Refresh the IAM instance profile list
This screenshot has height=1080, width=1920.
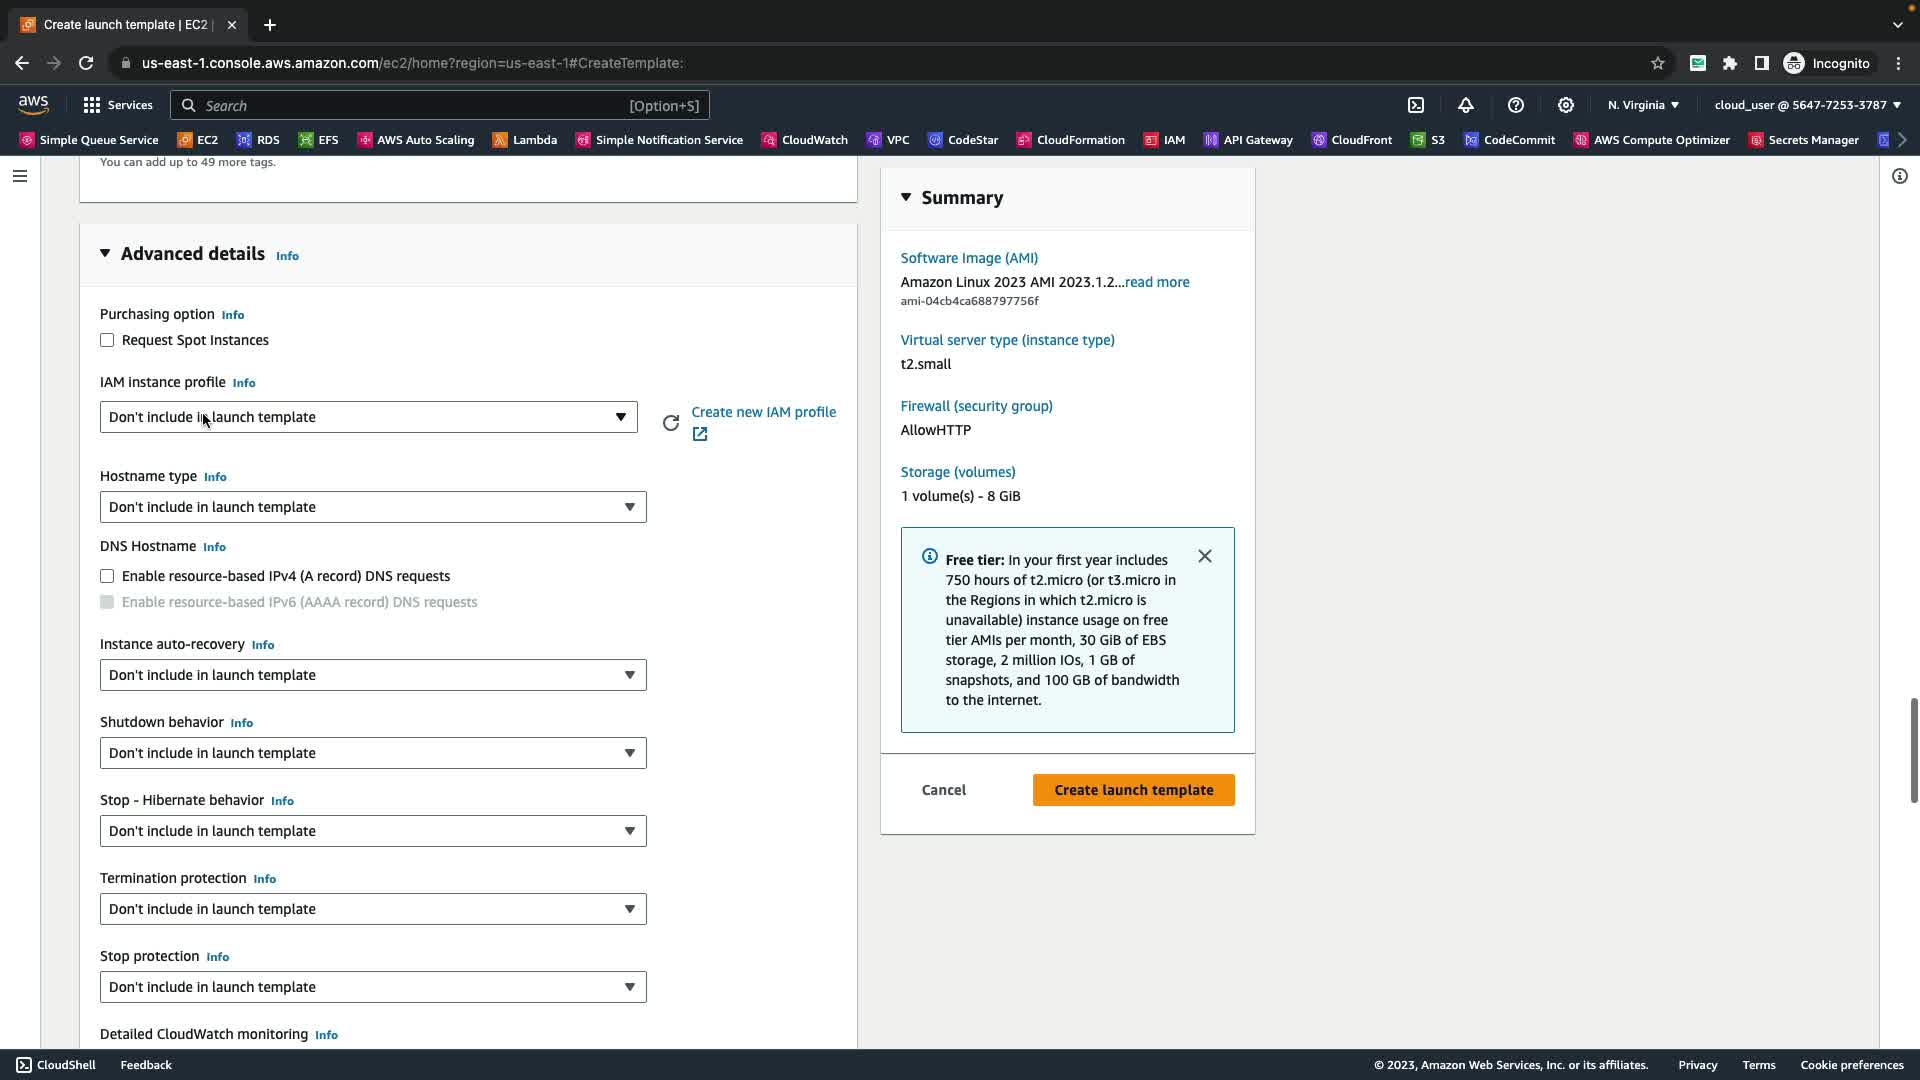pyautogui.click(x=671, y=423)
